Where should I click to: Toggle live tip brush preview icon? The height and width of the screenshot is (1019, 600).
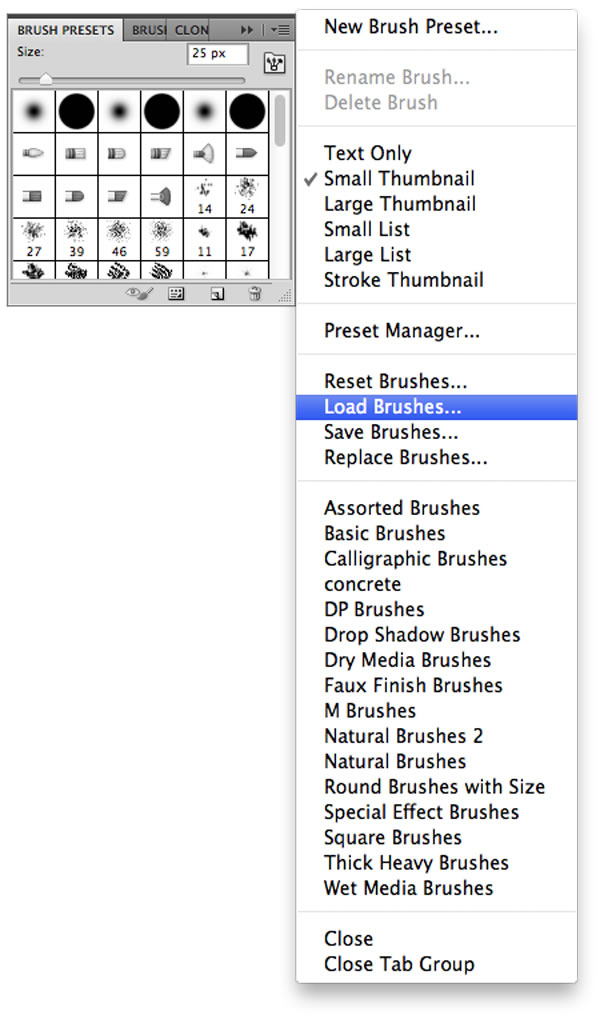139,294
